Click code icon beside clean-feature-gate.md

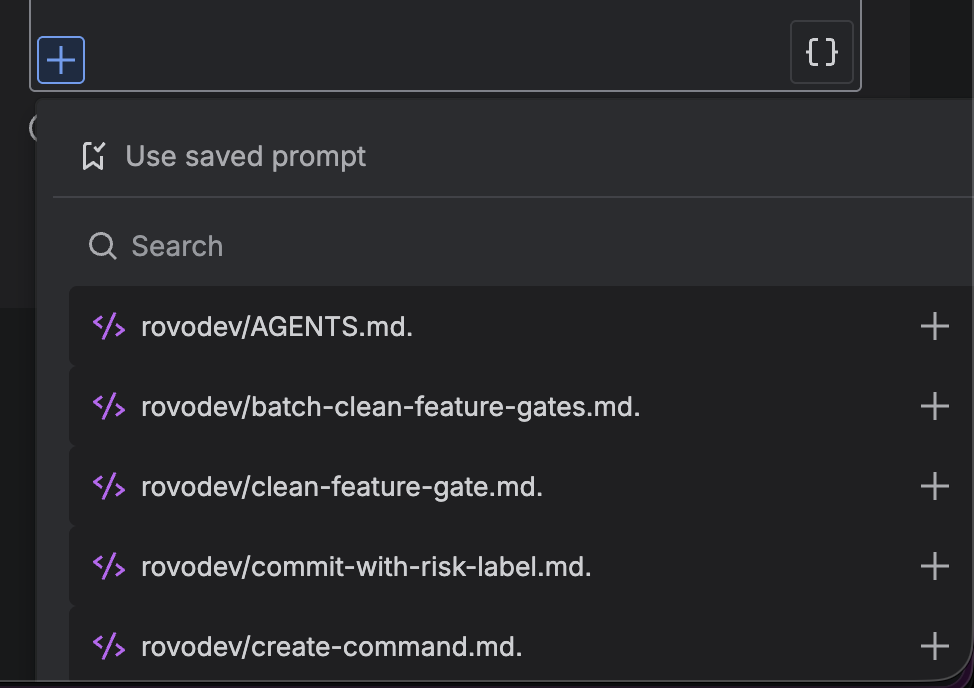[x=108, y=486]
